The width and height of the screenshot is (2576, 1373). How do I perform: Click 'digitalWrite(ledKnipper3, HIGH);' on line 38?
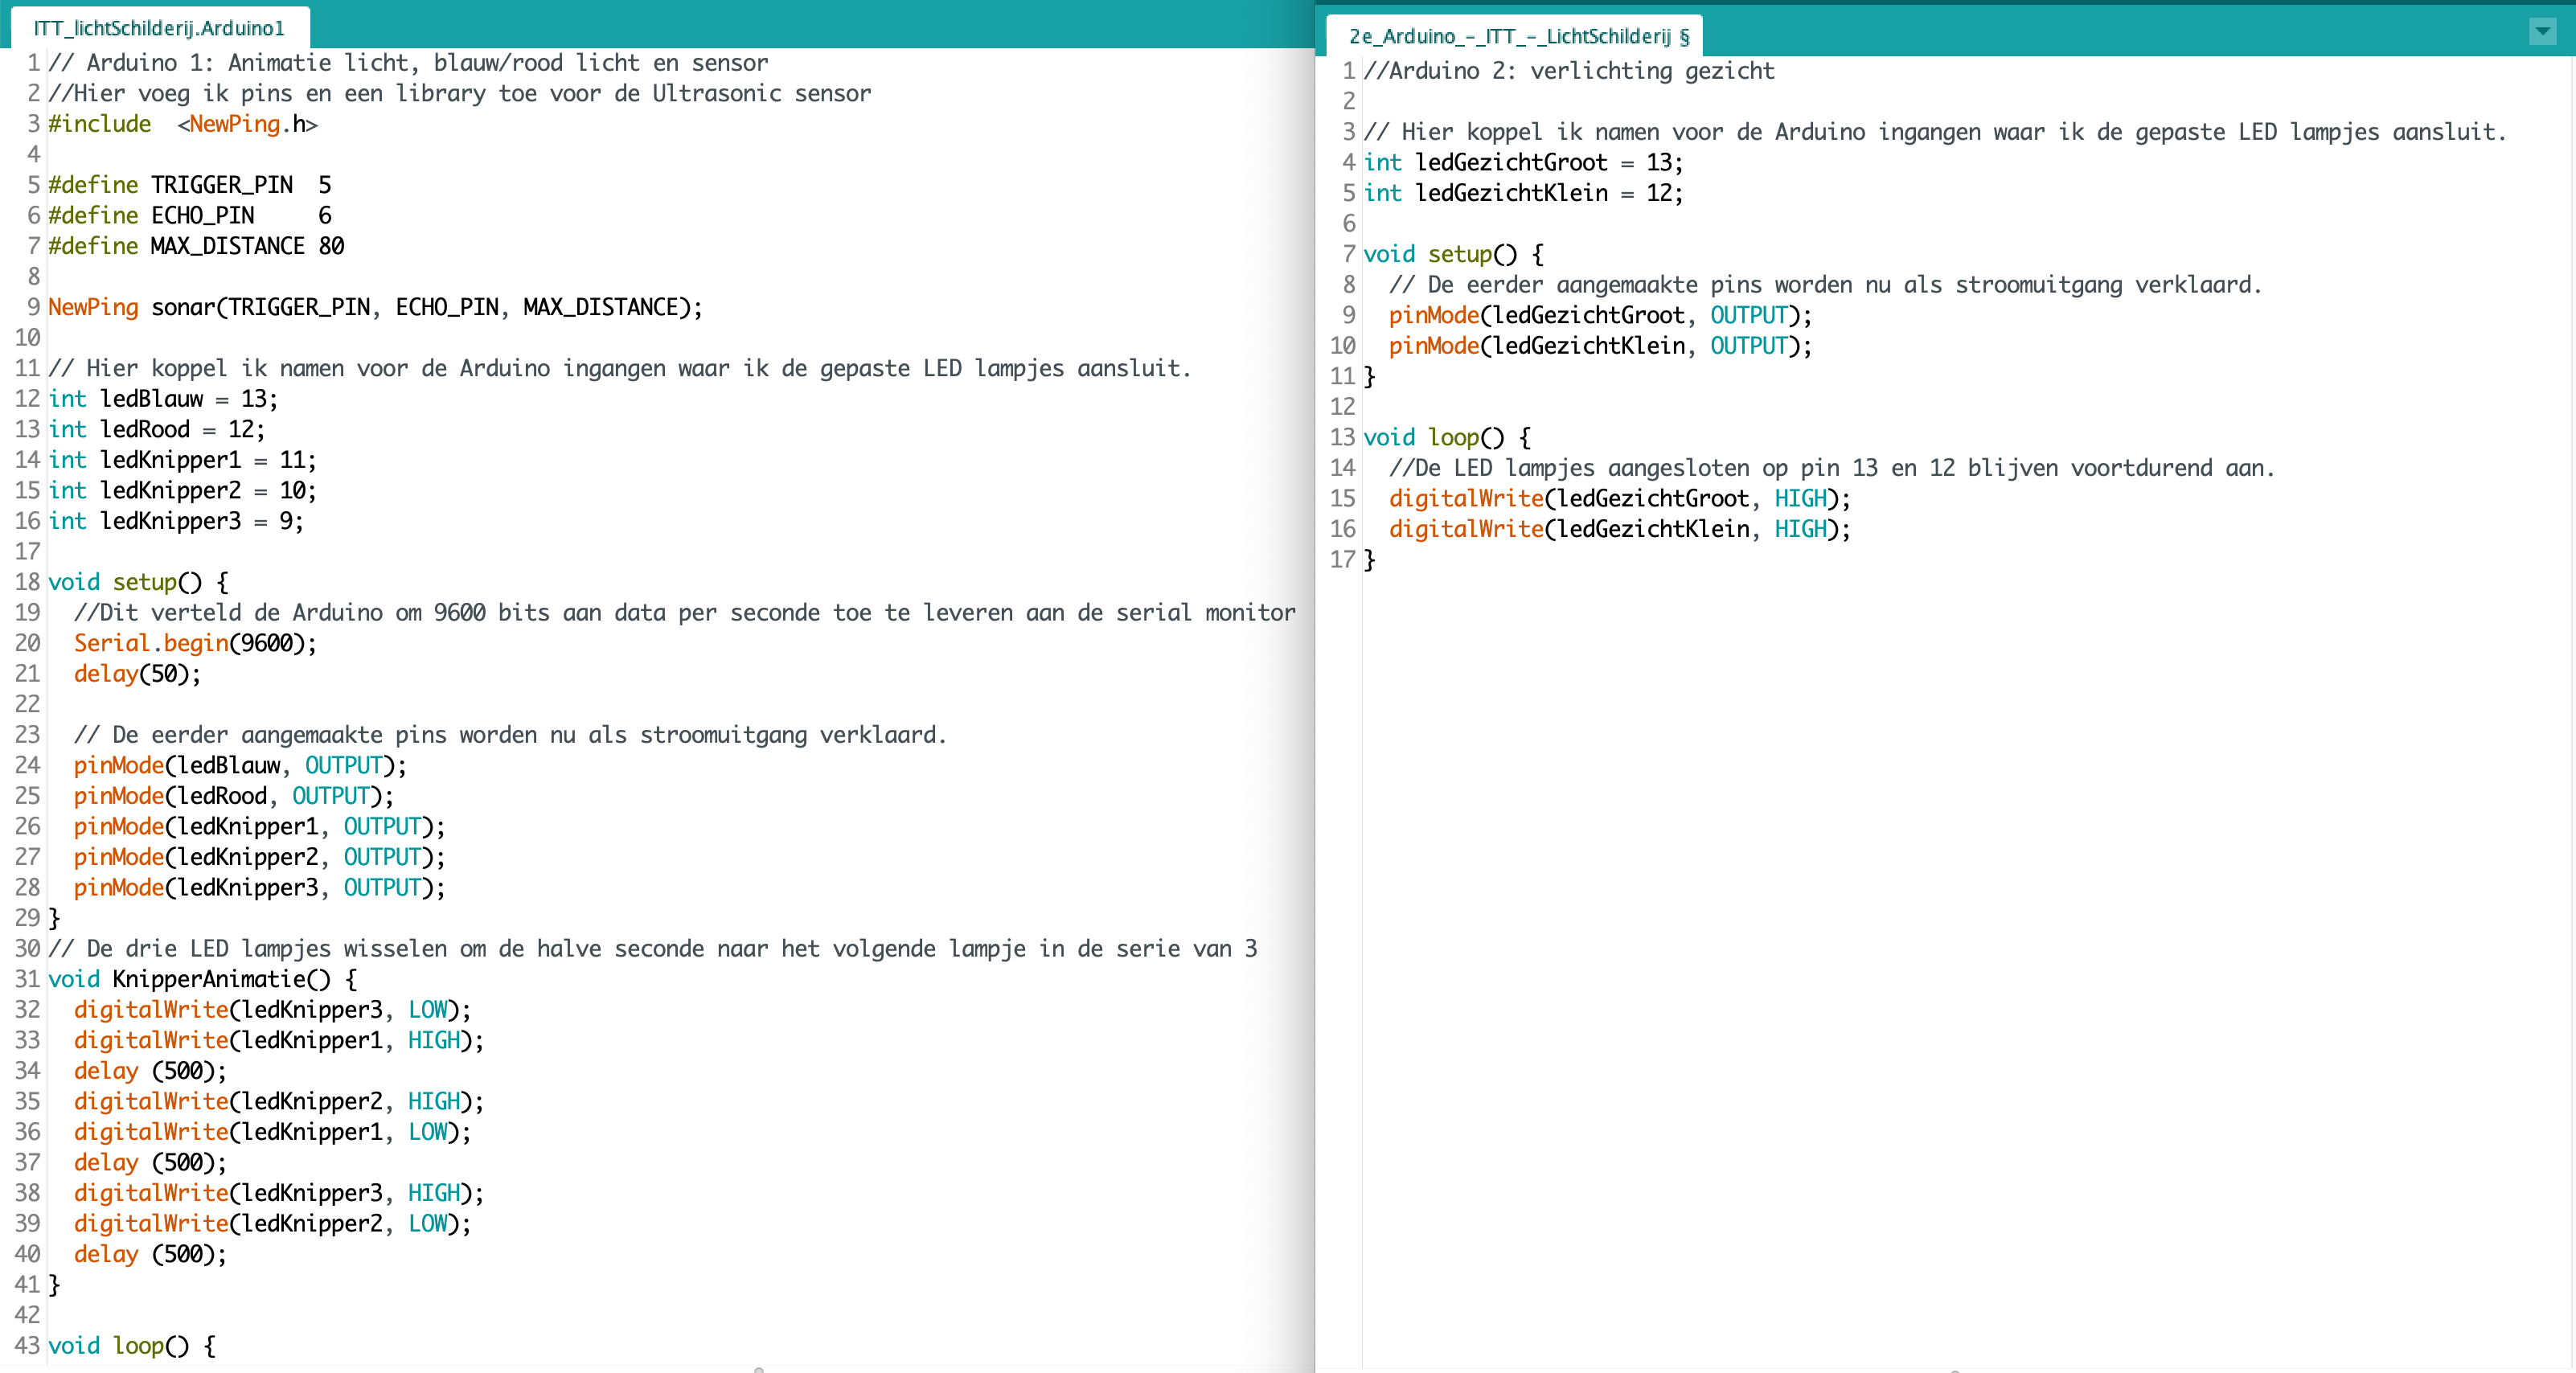pos(279,1193)
